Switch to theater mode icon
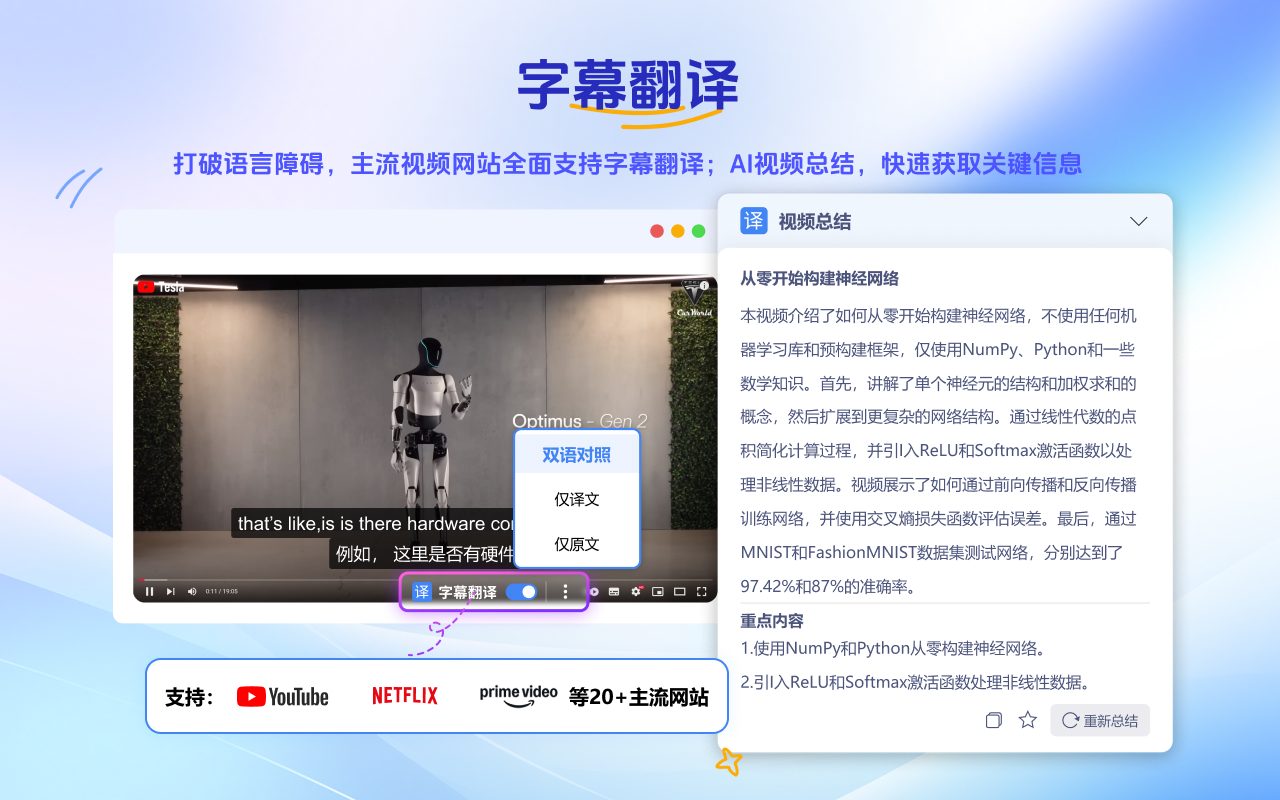1280x800 pixels. click(x=679, y=591)
